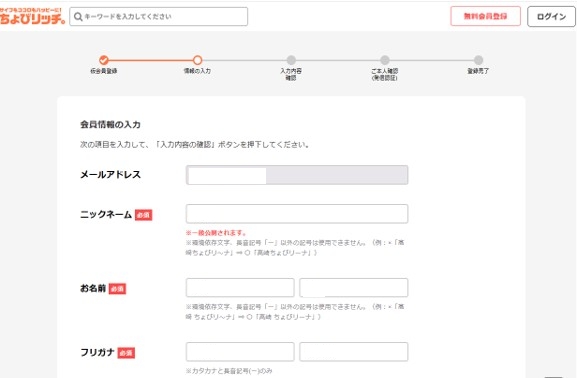Focus the first フリガナ input box
The image size is (577, 378).
[x=240, y=351]
